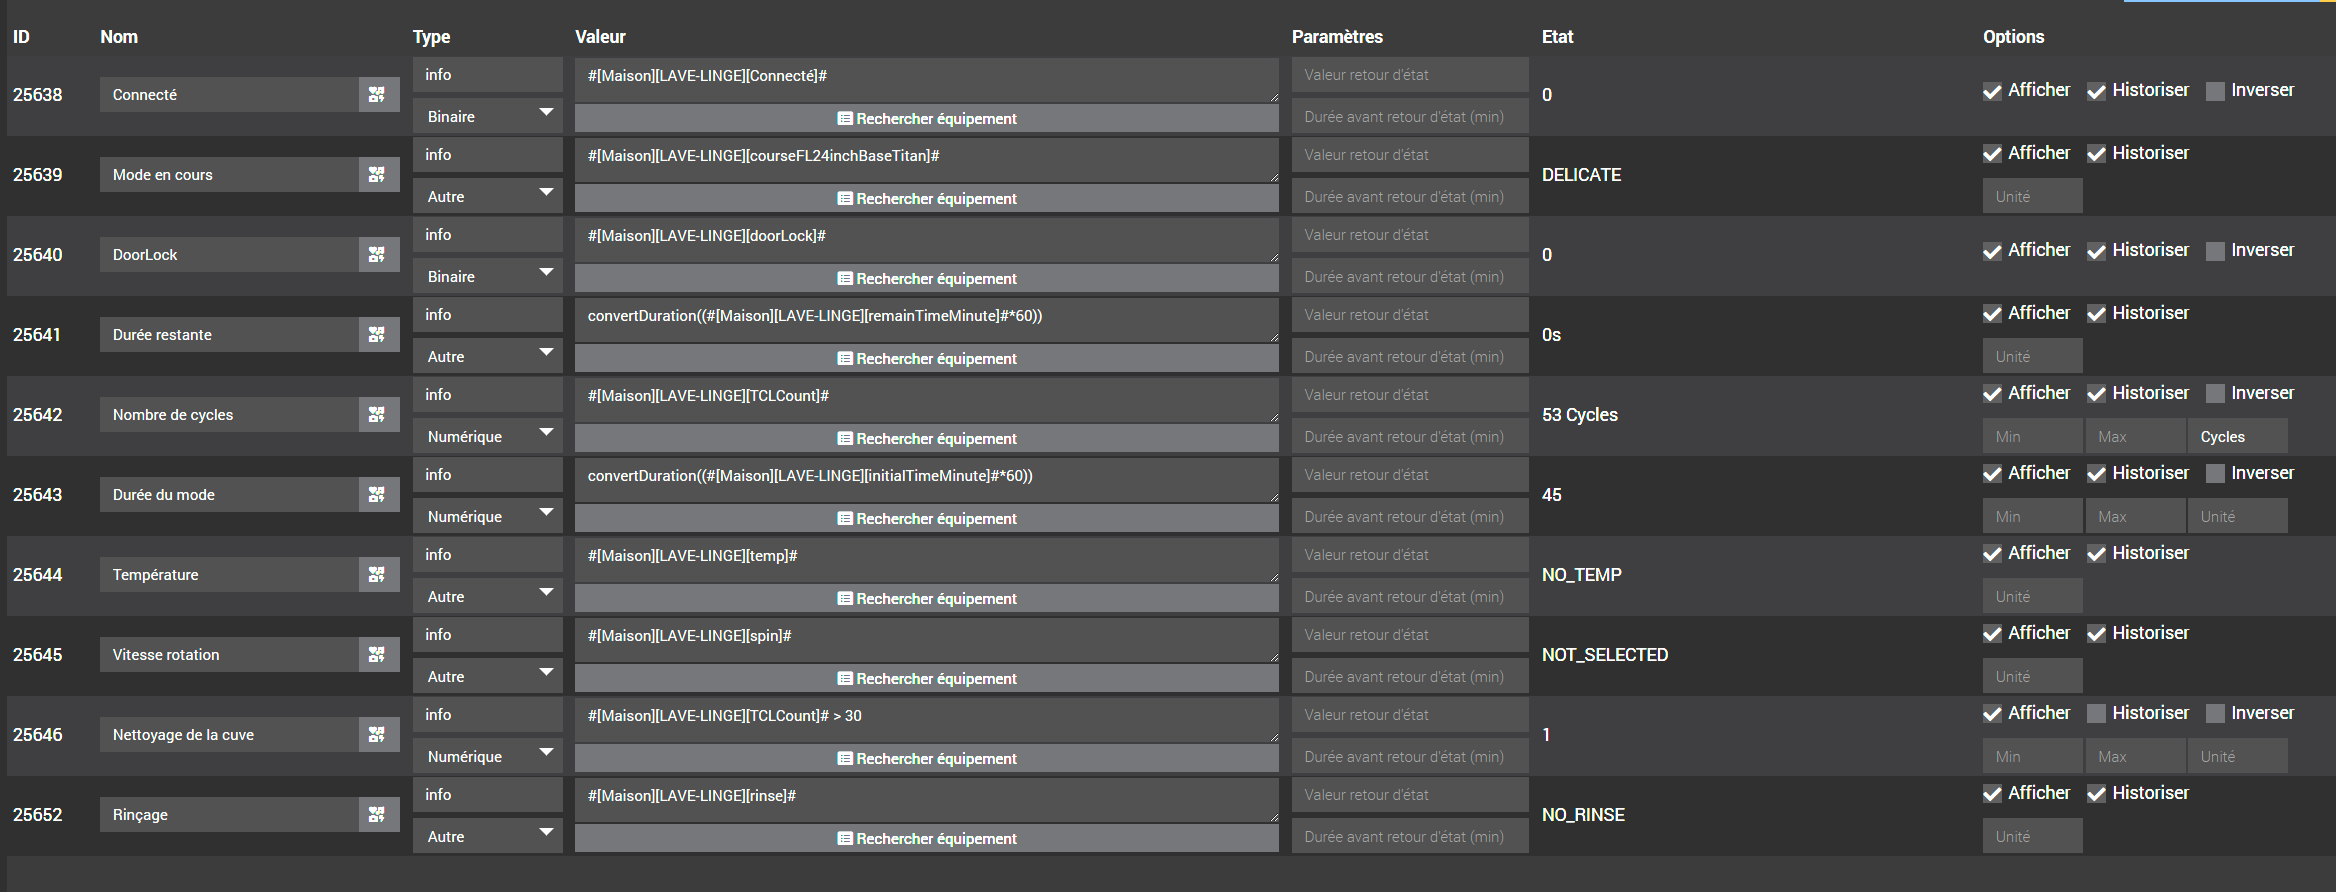Click the Min field for Nombre de cycles
This screenshot has height=892, width=2336.
pos(2031,437)
